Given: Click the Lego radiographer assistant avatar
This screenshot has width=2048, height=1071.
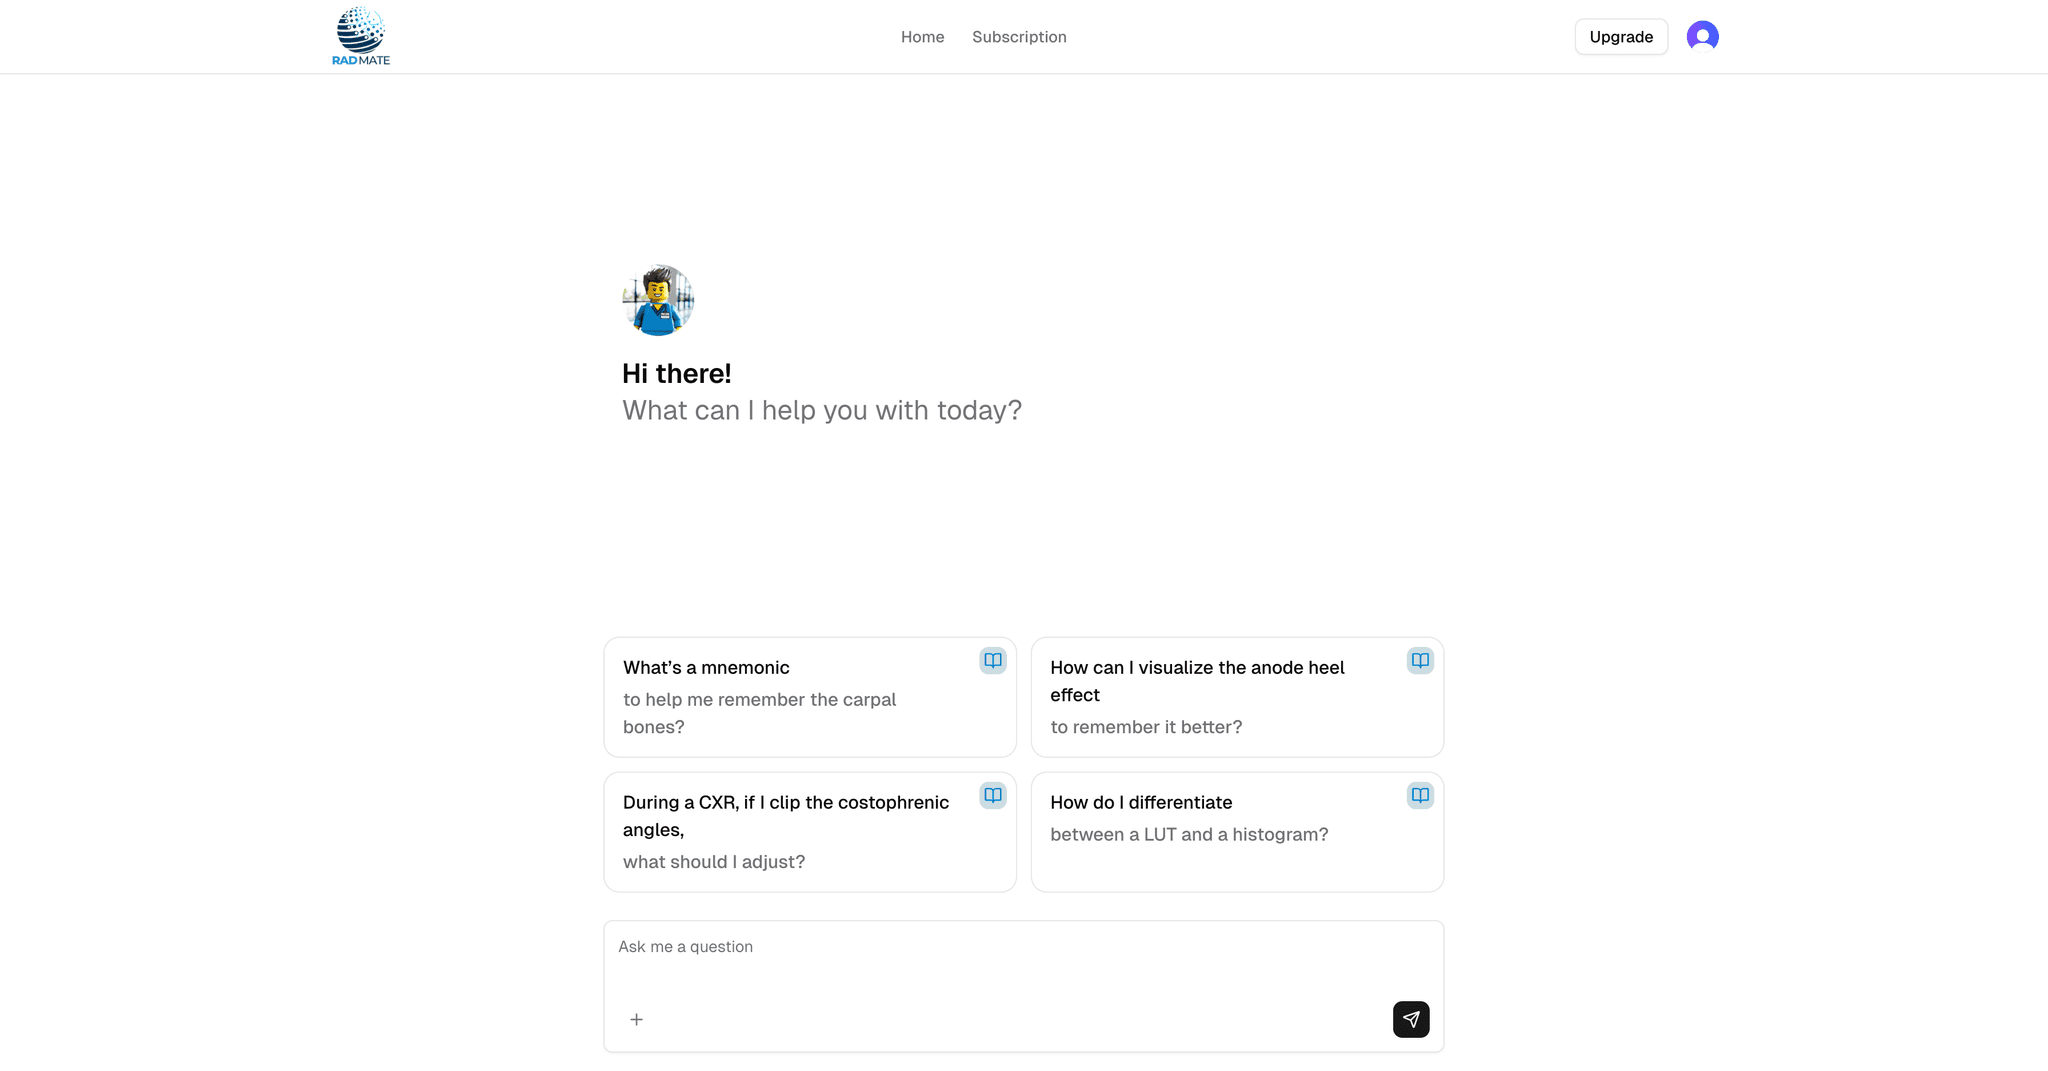Looking at the screenshot, I should (x=658, y=300).
